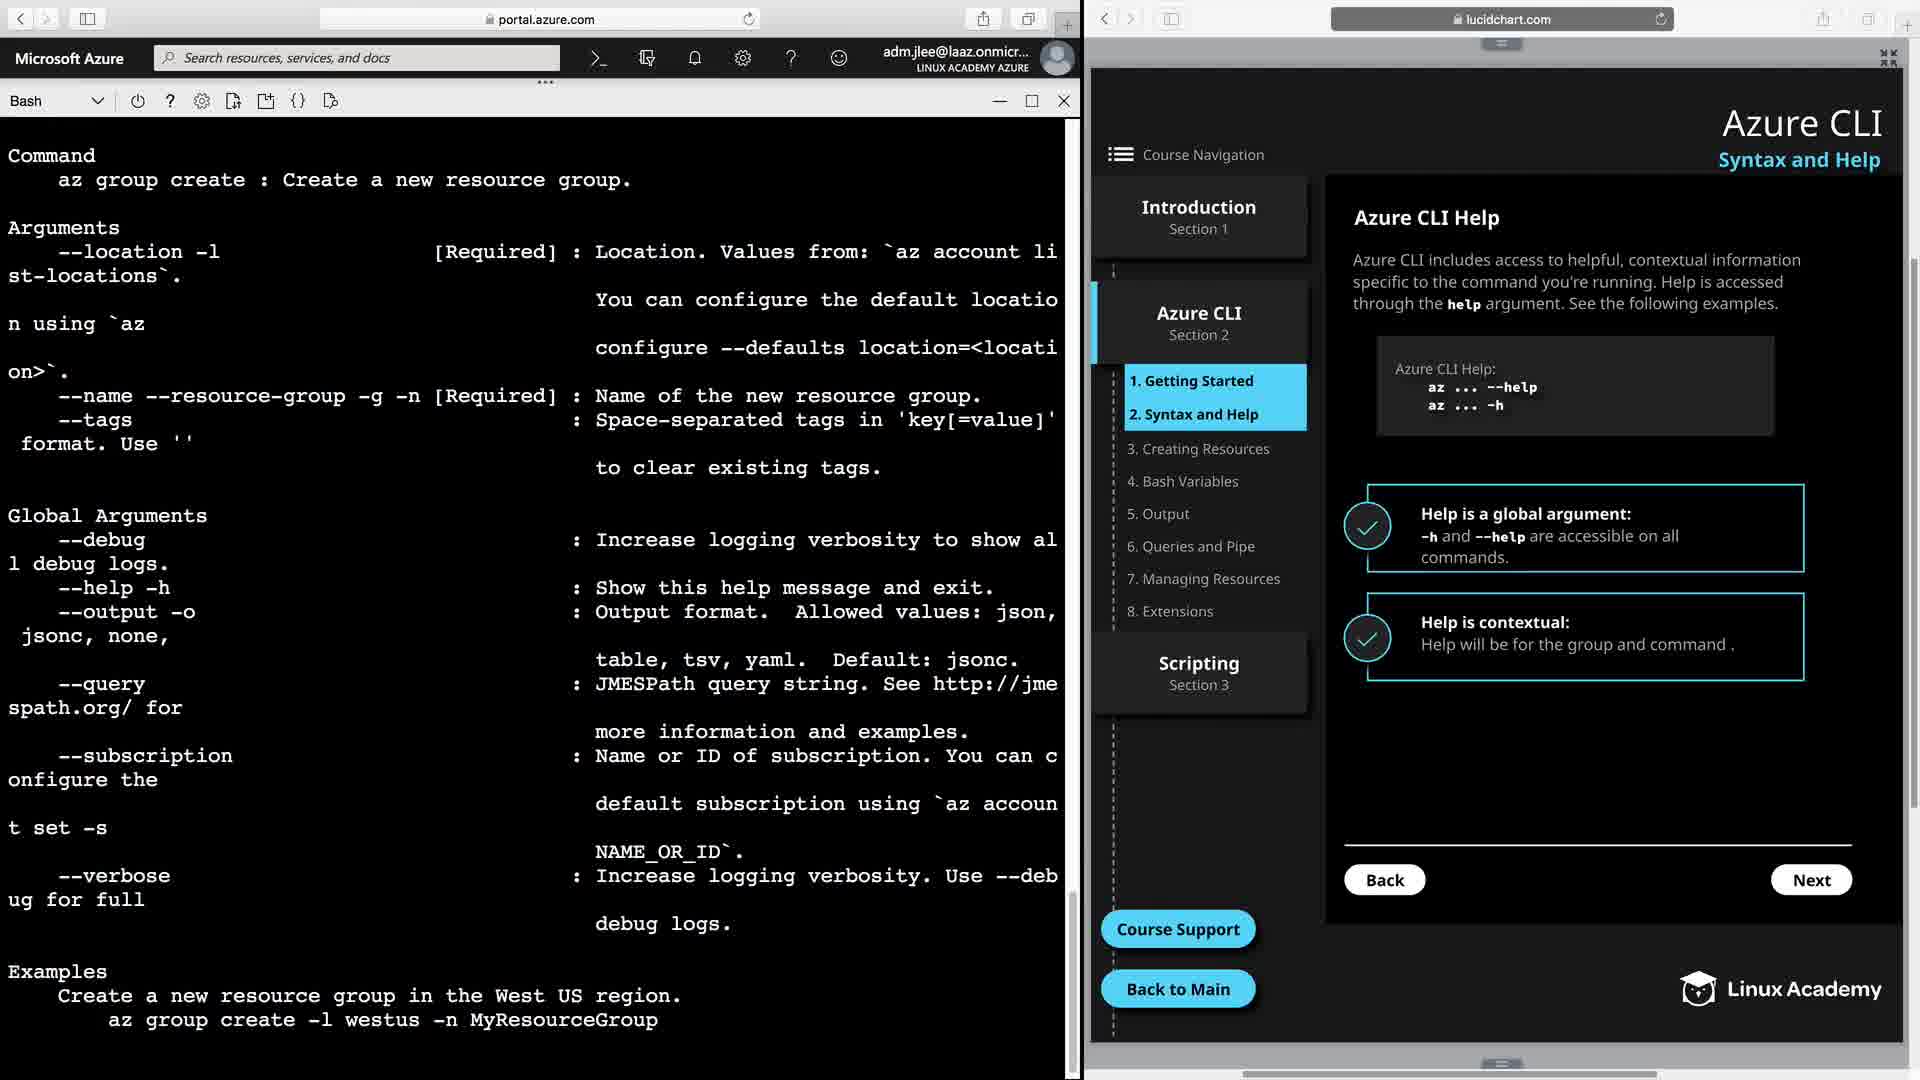Click upload/download files icon in shell toolbar
Viewport: 1920px width, 1080px height.
234,101
